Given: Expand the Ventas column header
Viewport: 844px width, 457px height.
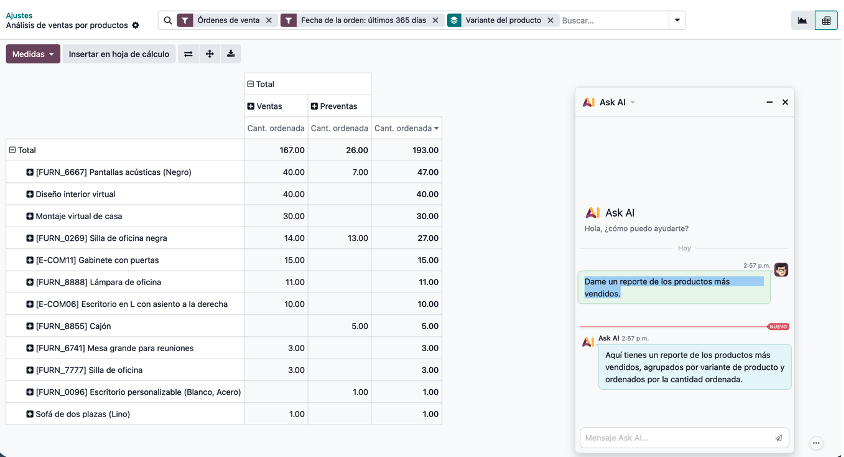Looking at the screenshot, I should coord(251,106).
